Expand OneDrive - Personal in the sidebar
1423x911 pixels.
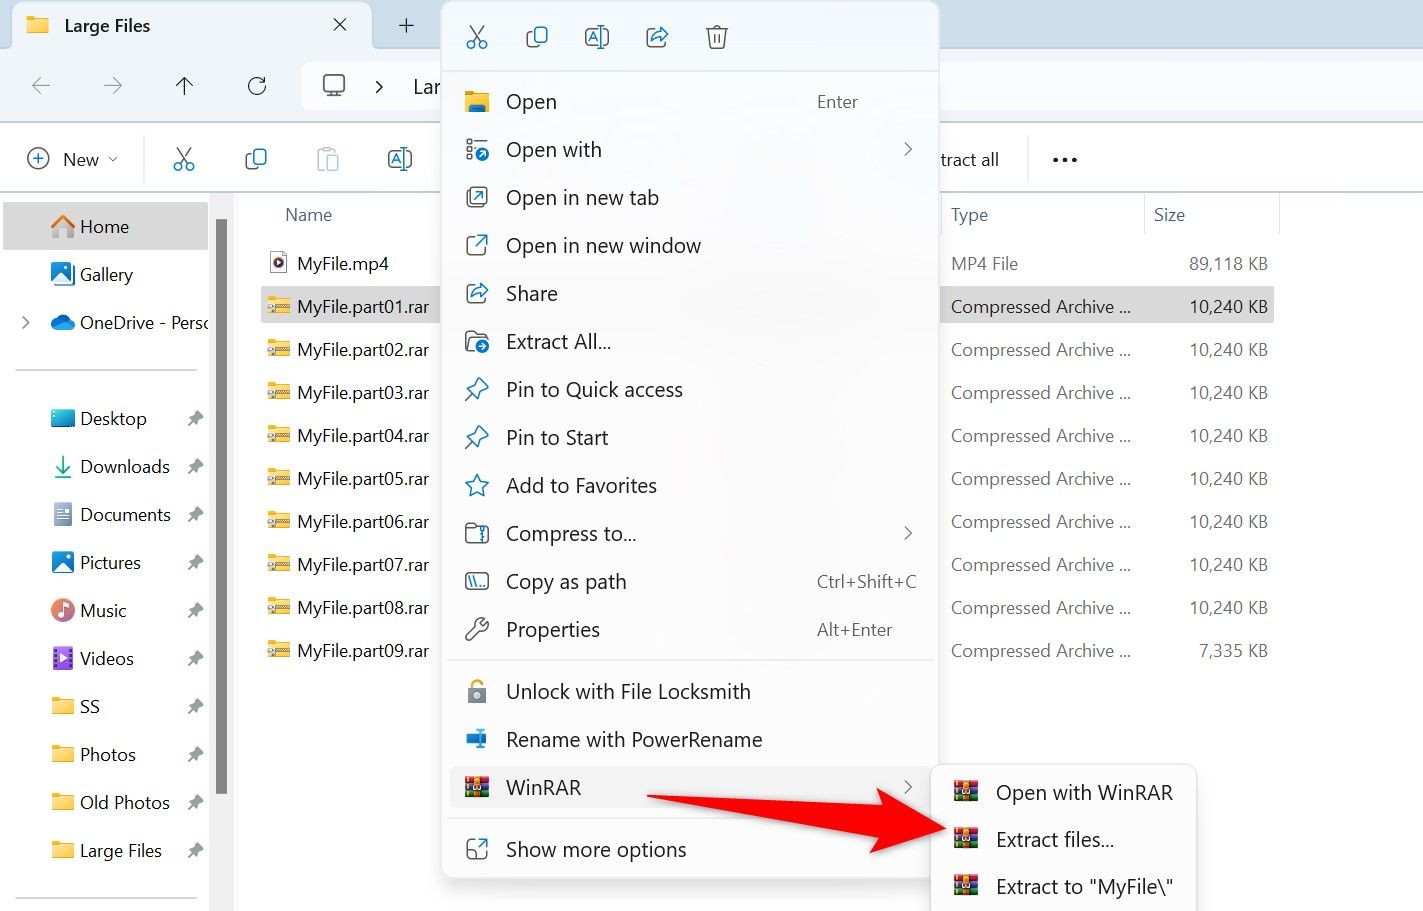click(25, 322)
